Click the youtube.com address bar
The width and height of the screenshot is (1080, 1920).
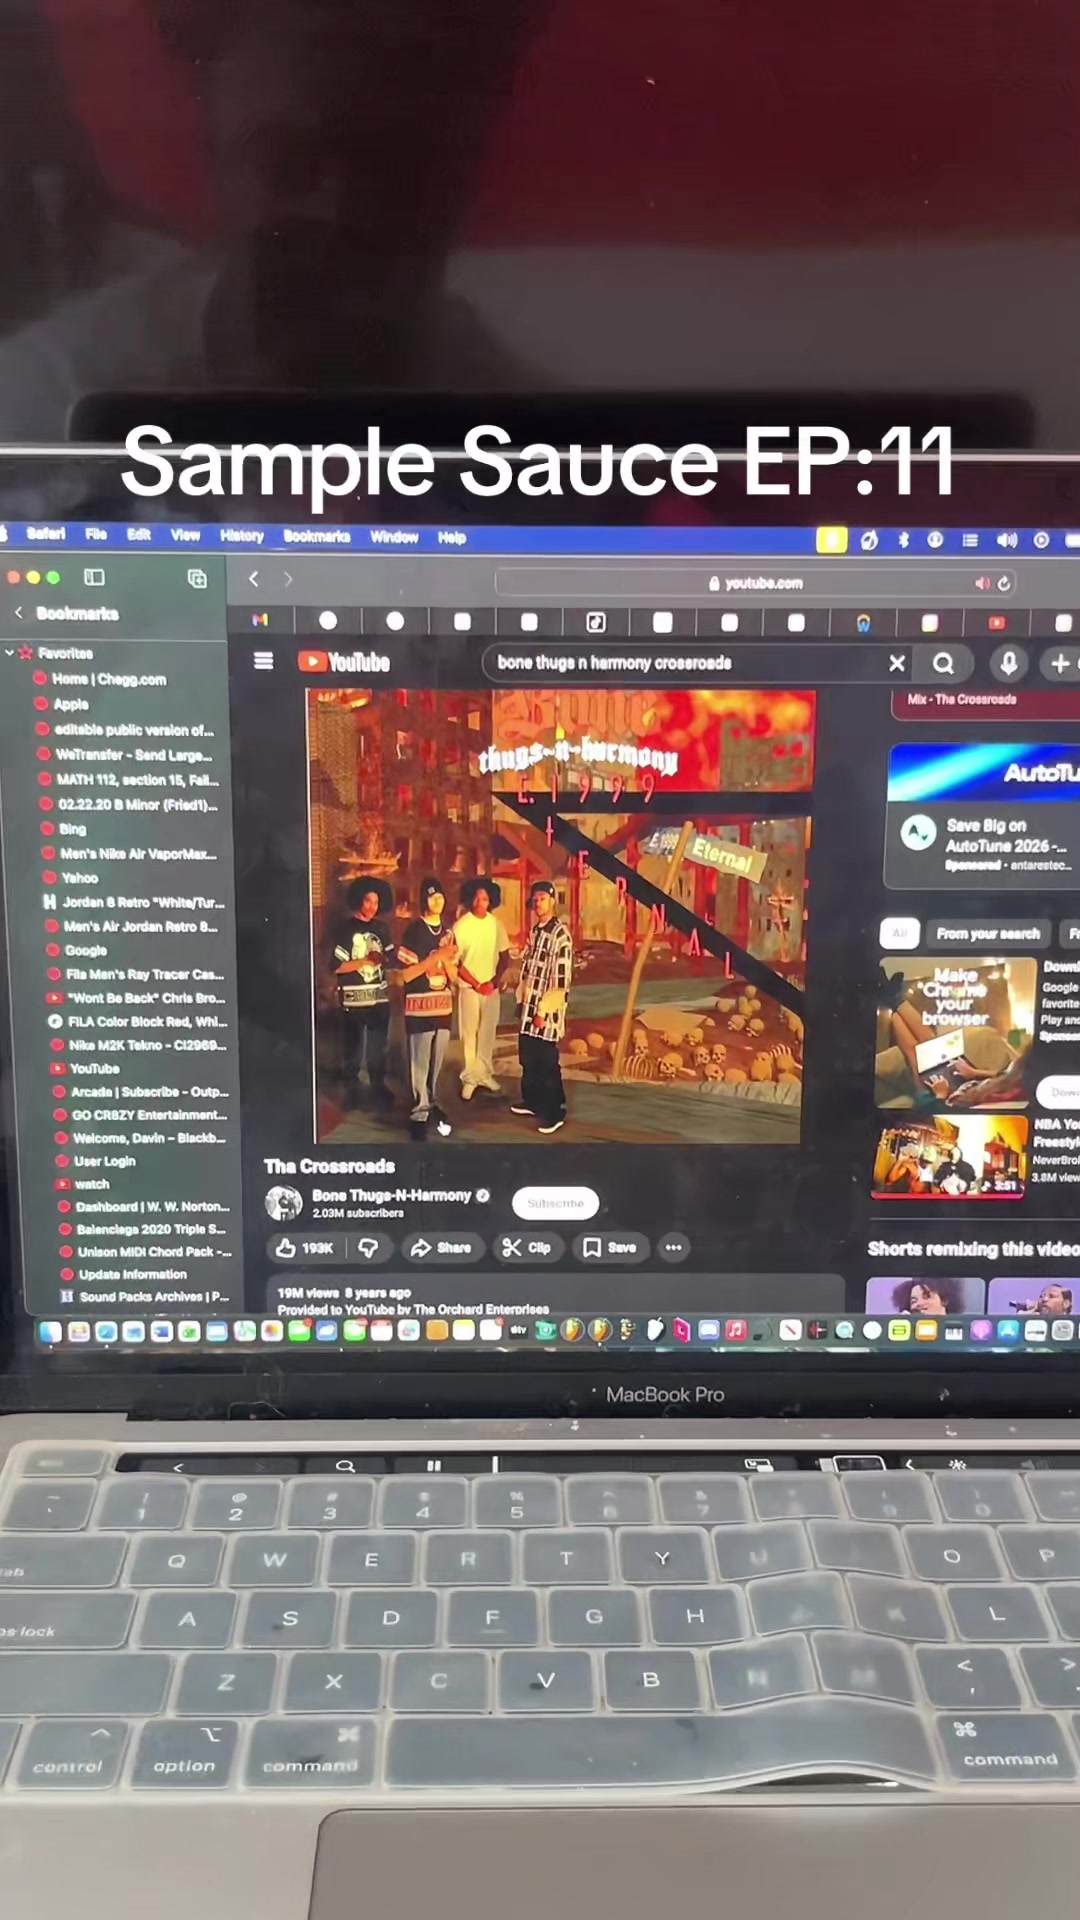(x=755, y=583)
